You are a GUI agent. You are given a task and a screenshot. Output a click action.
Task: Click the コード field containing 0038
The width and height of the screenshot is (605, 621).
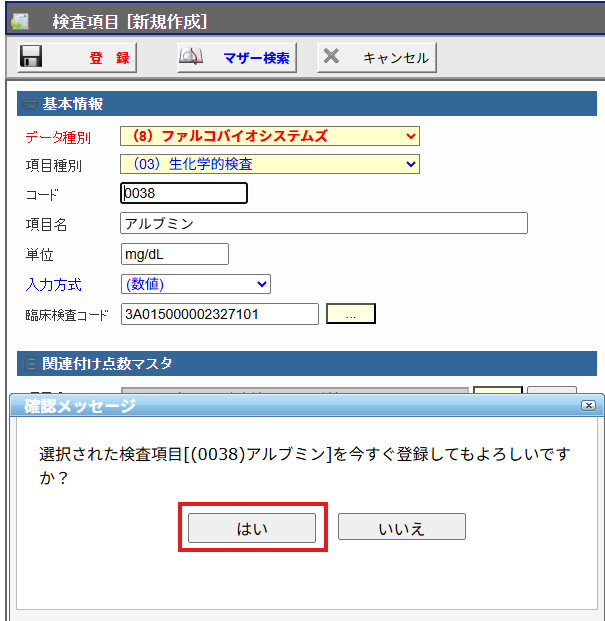(182, 193)
